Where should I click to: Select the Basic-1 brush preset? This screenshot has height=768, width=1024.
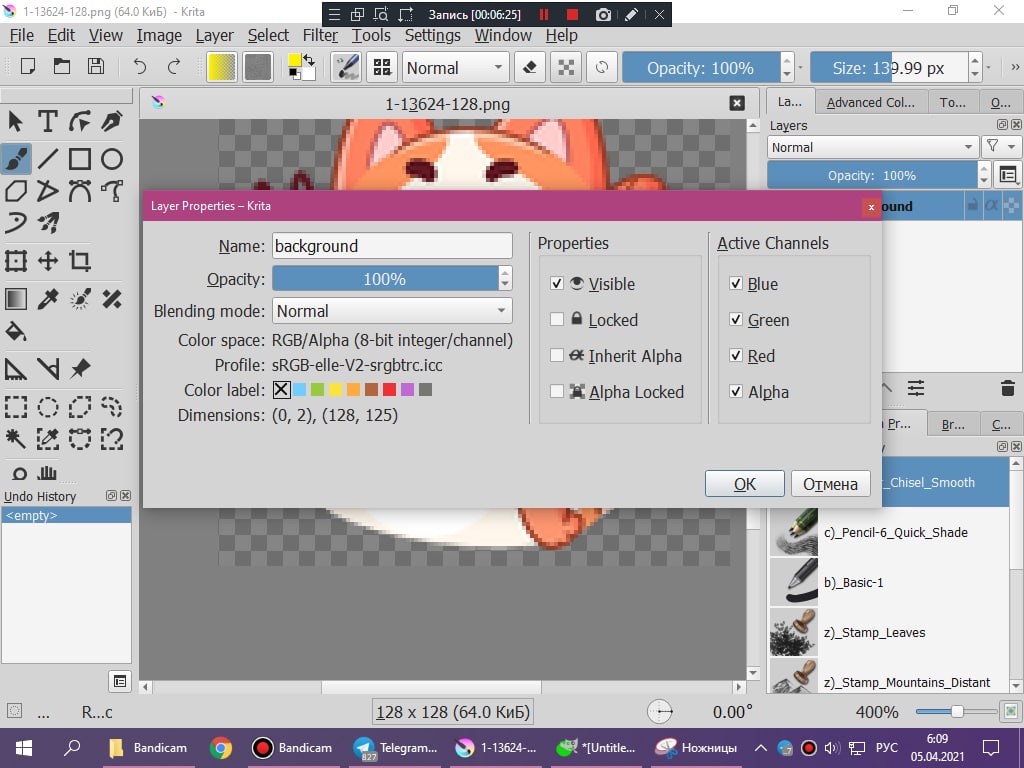(x=889, y=582)
